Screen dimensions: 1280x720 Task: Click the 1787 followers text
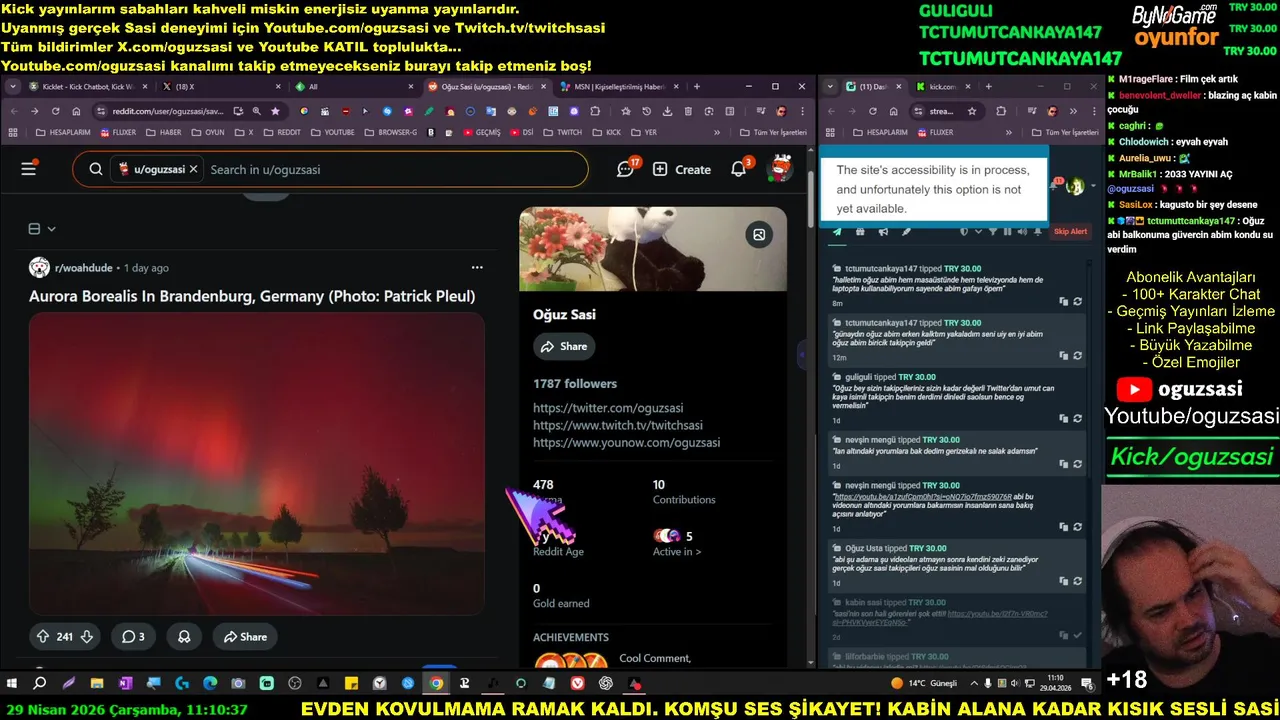click(575, 383)
